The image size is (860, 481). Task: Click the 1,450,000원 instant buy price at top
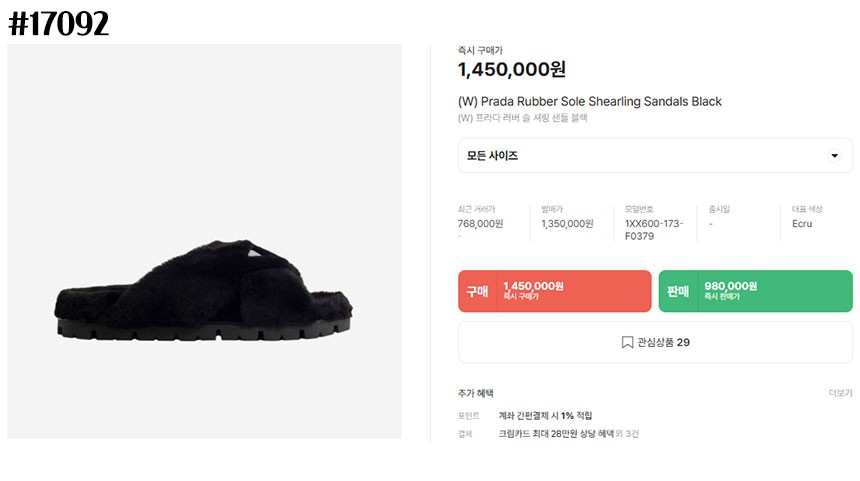pyautogui.click(x=512, y=69)
